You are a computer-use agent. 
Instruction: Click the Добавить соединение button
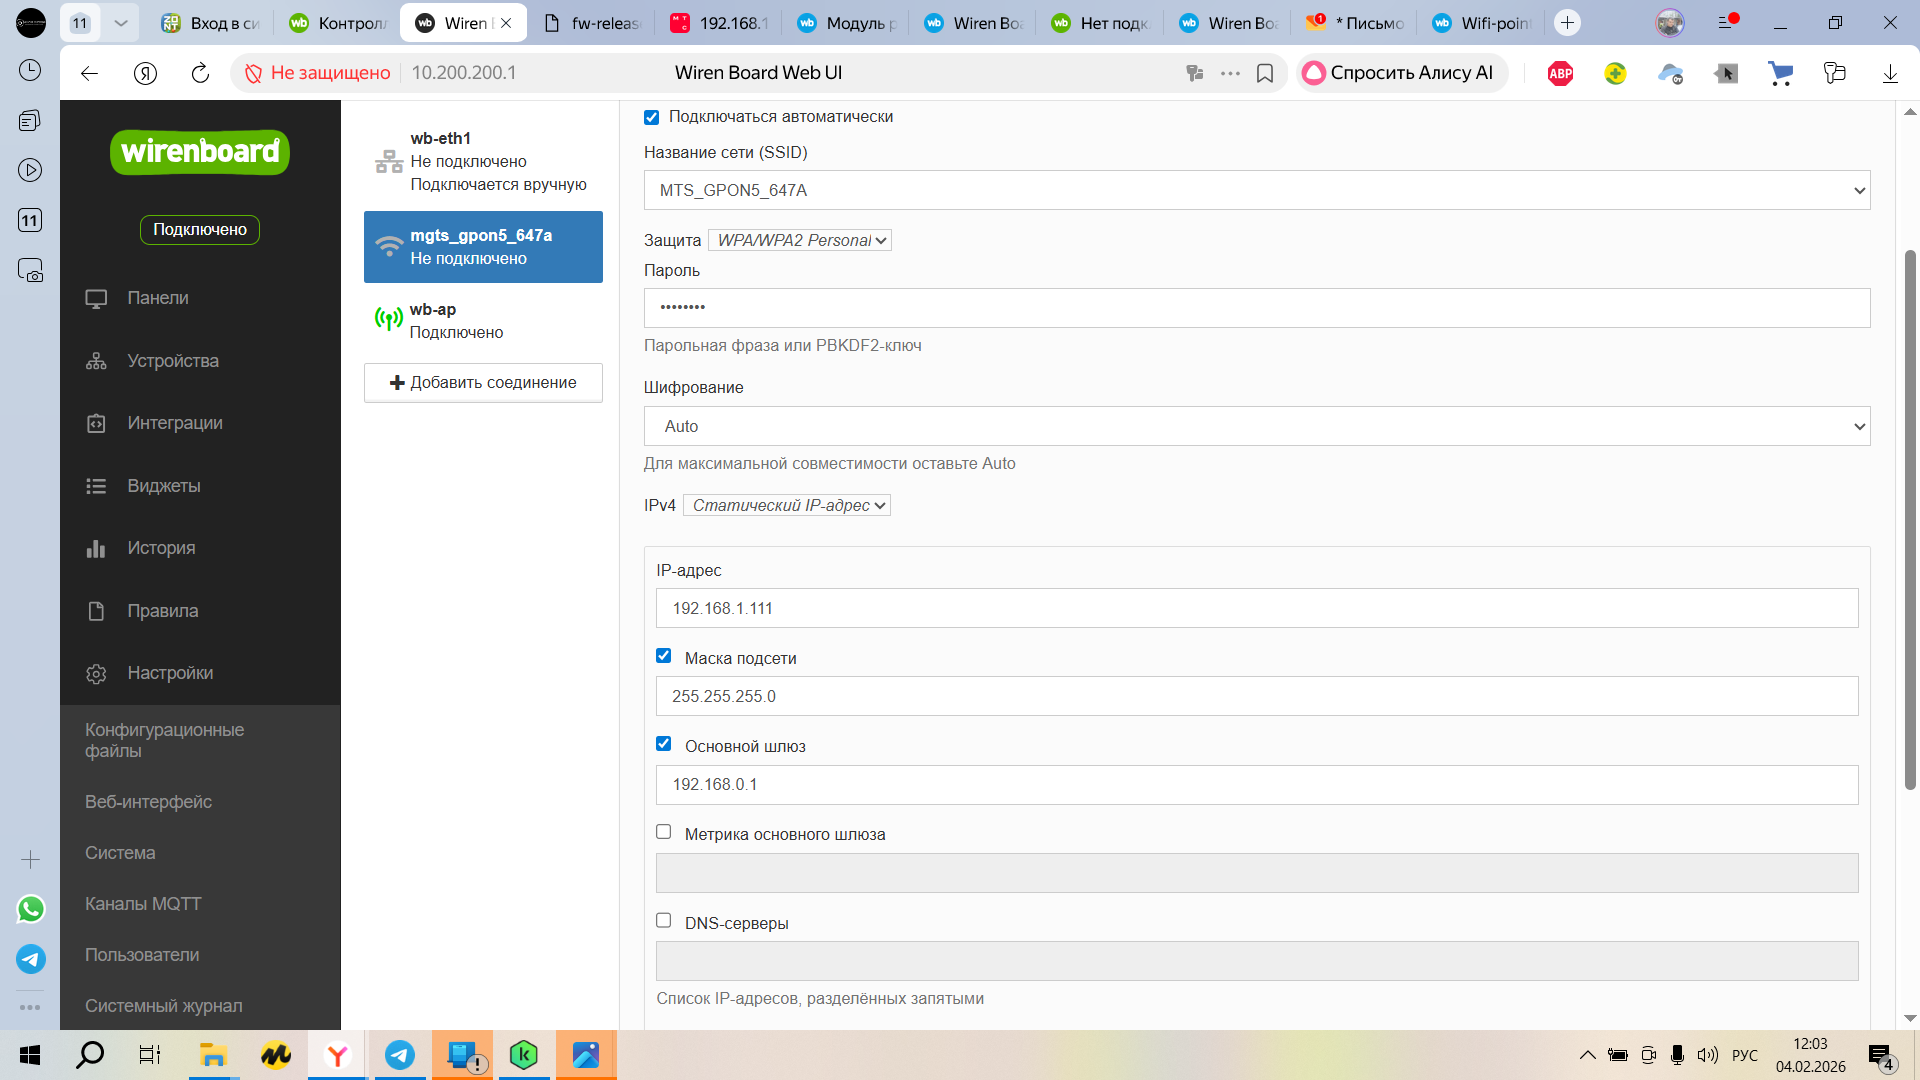tap(483, 383)
